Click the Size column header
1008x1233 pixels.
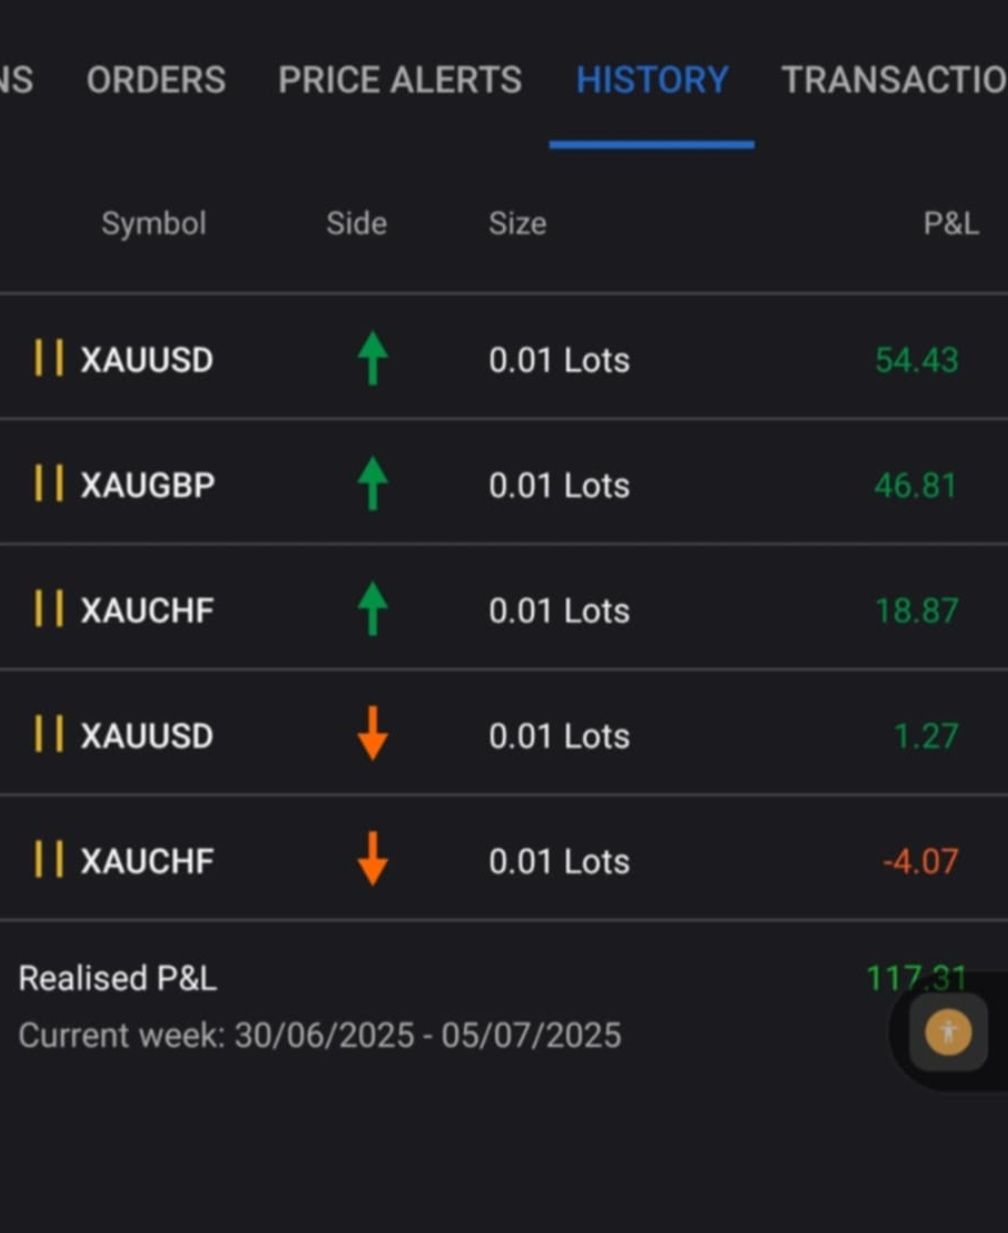click(517, 223)
